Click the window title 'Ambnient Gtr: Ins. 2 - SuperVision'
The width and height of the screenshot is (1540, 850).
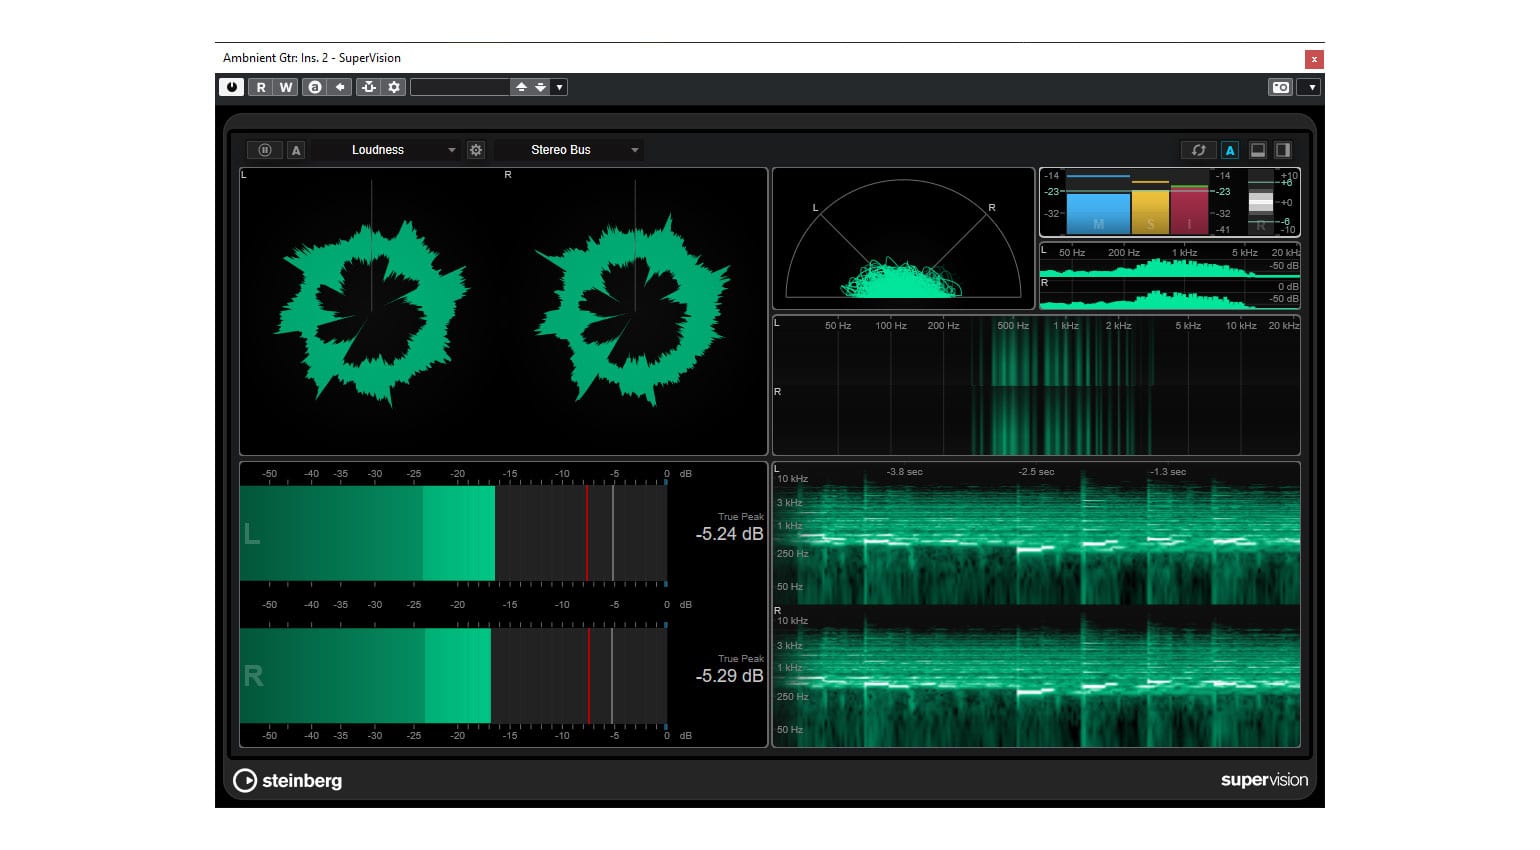click(312, 58)
